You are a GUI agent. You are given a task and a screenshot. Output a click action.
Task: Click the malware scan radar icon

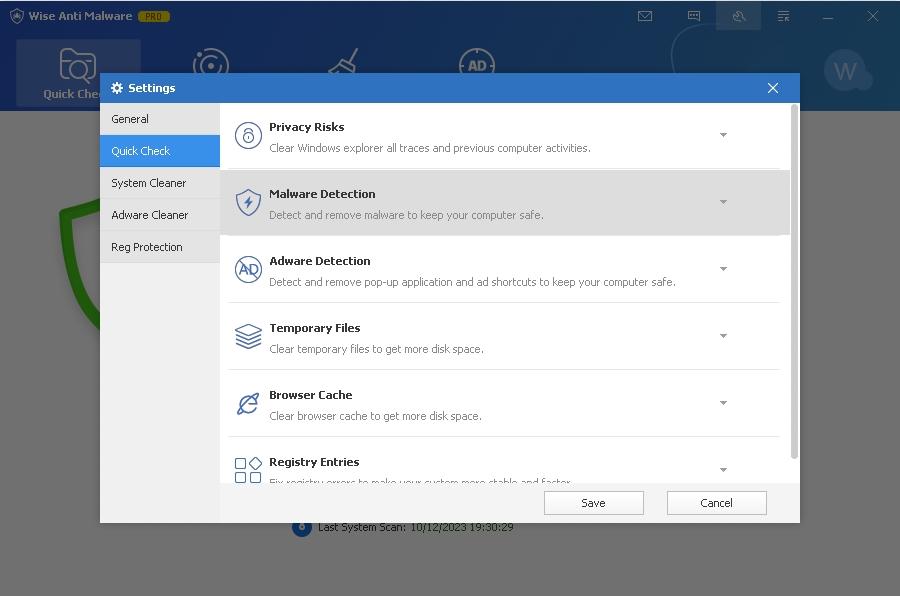click(211, 61)
